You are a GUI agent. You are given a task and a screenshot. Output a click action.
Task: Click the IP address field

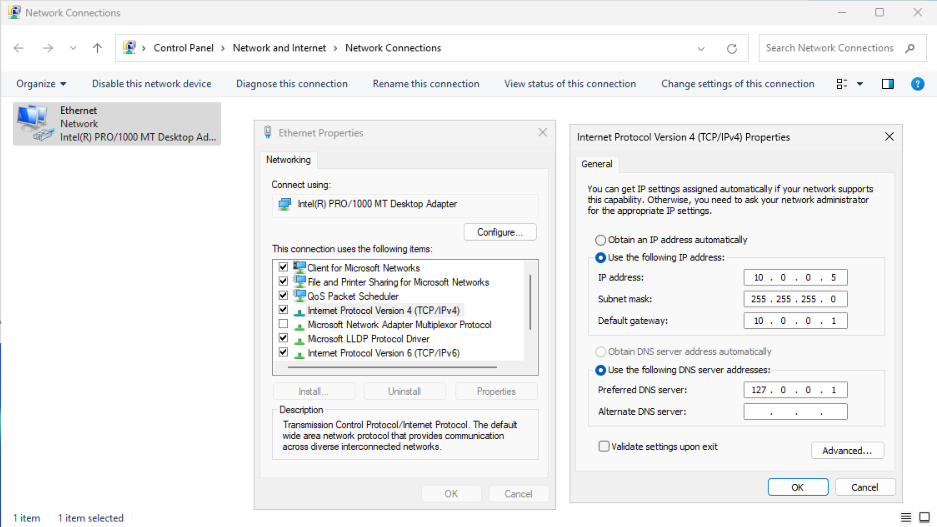[795, 277]
